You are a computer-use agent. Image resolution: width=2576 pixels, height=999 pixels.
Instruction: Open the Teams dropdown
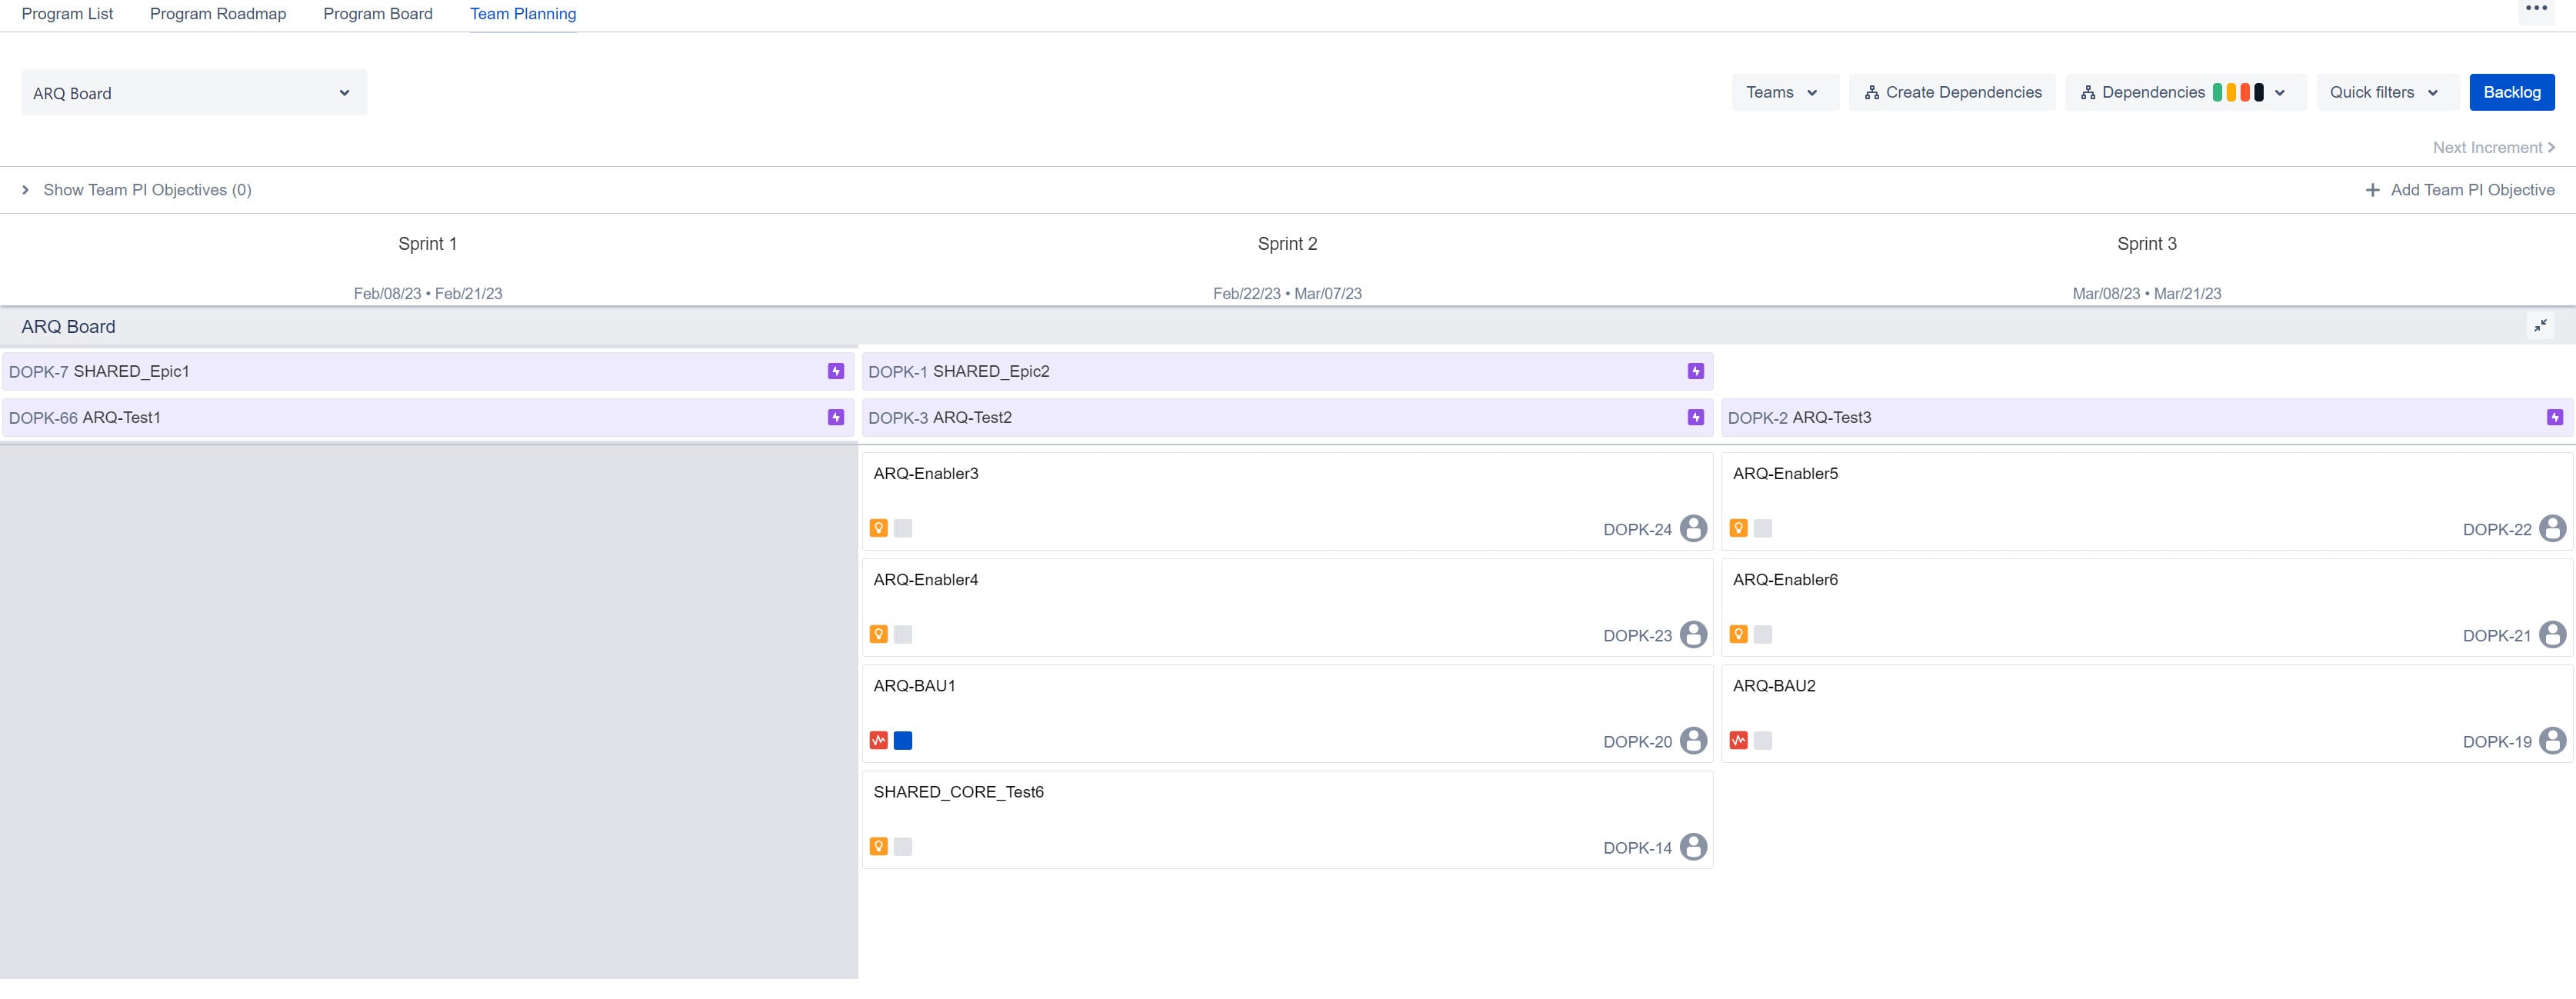click(1785, 92)
